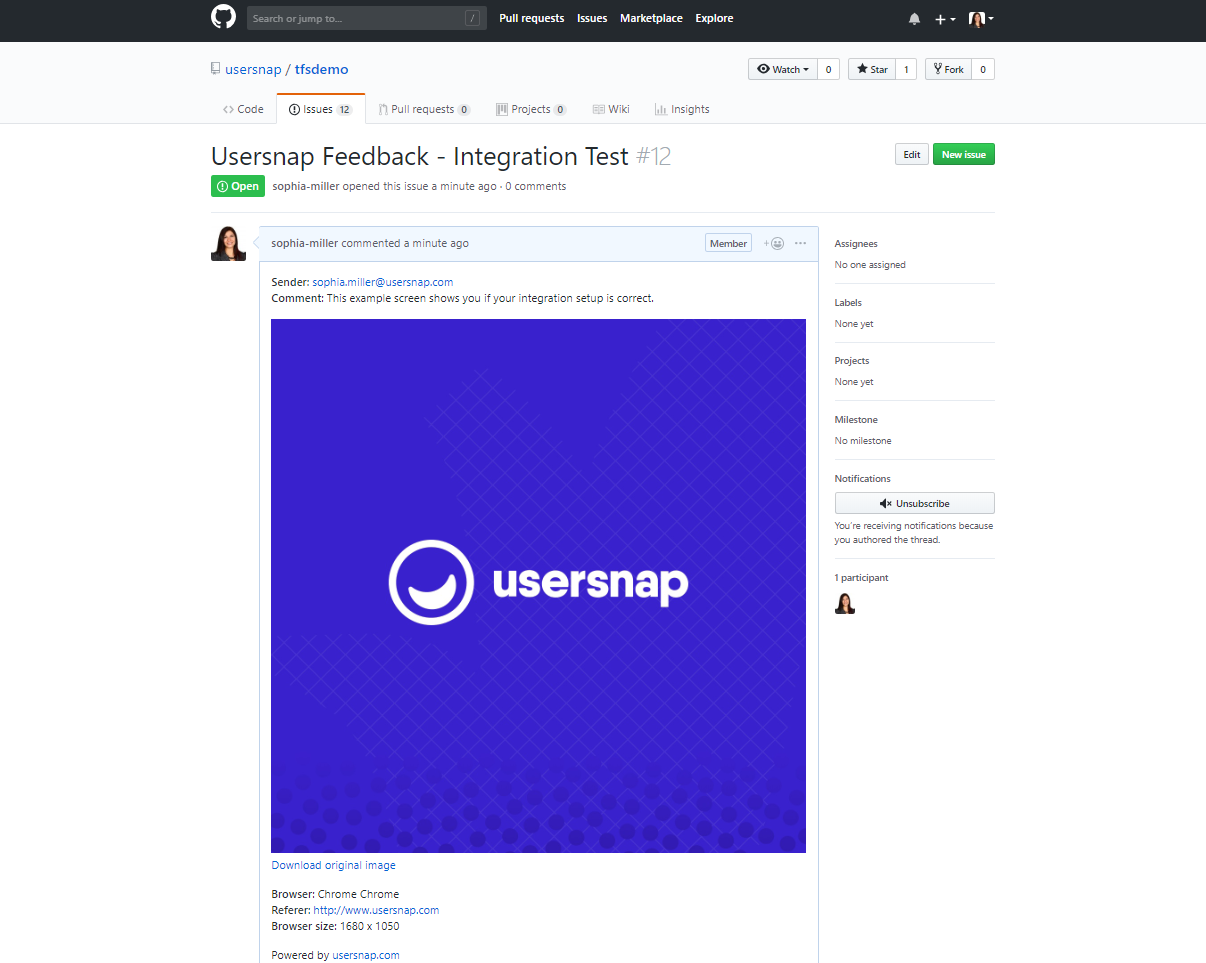Image resolution: width=1206 pixels, height=963 pixels.
Task: Download original image link
Action: pos(334,865)
